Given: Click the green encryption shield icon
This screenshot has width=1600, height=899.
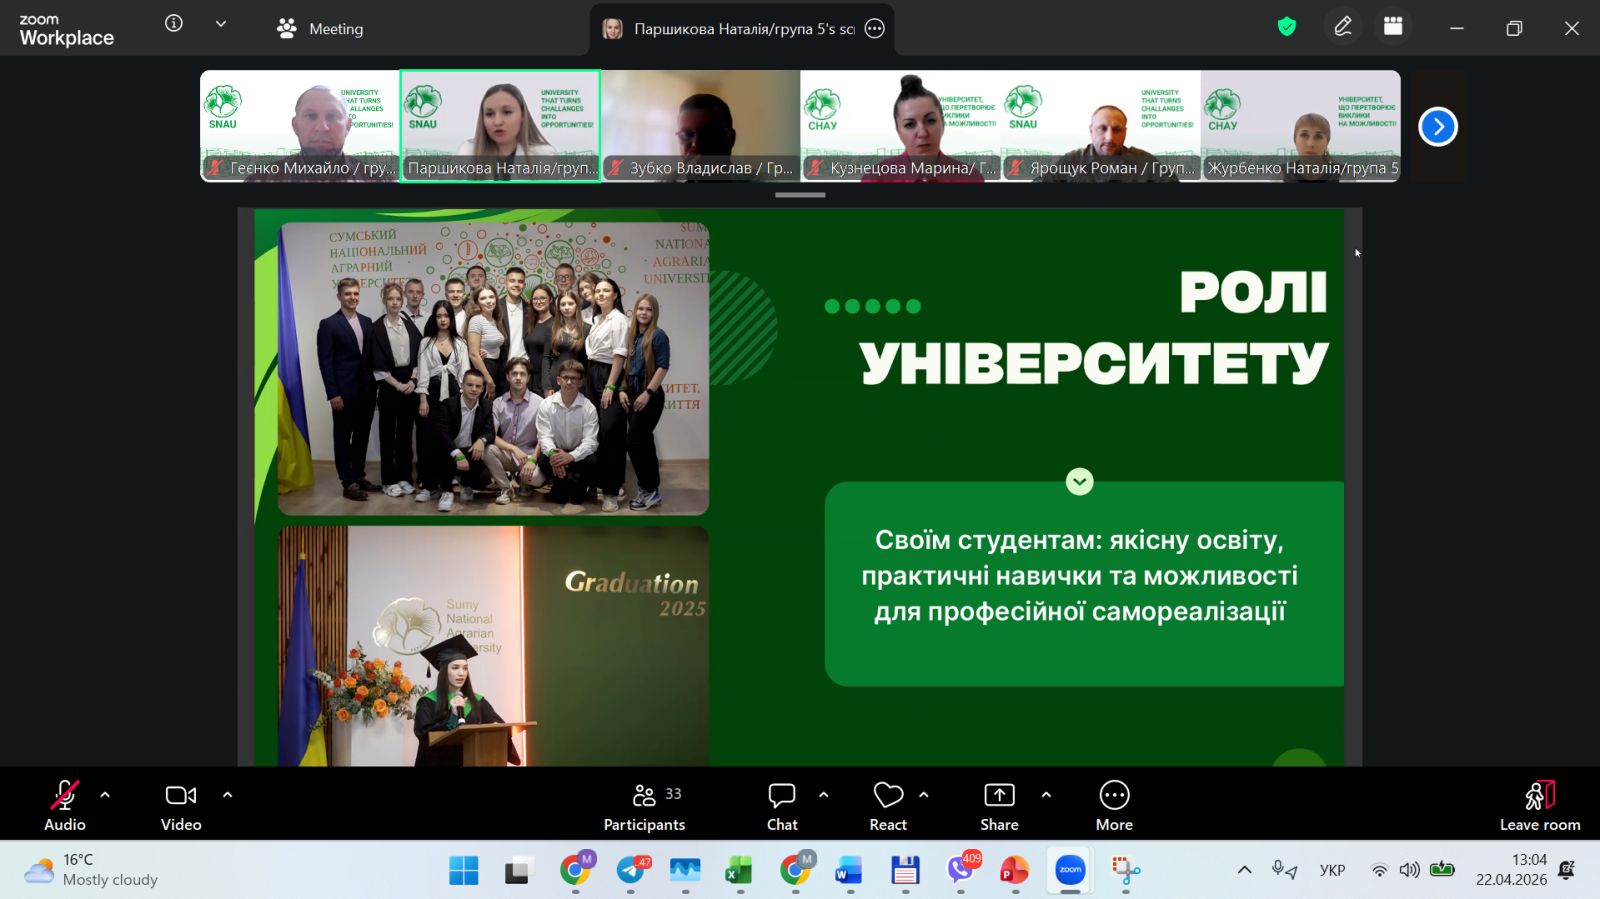Looking at the screenshot, I should click(1287, 27).
